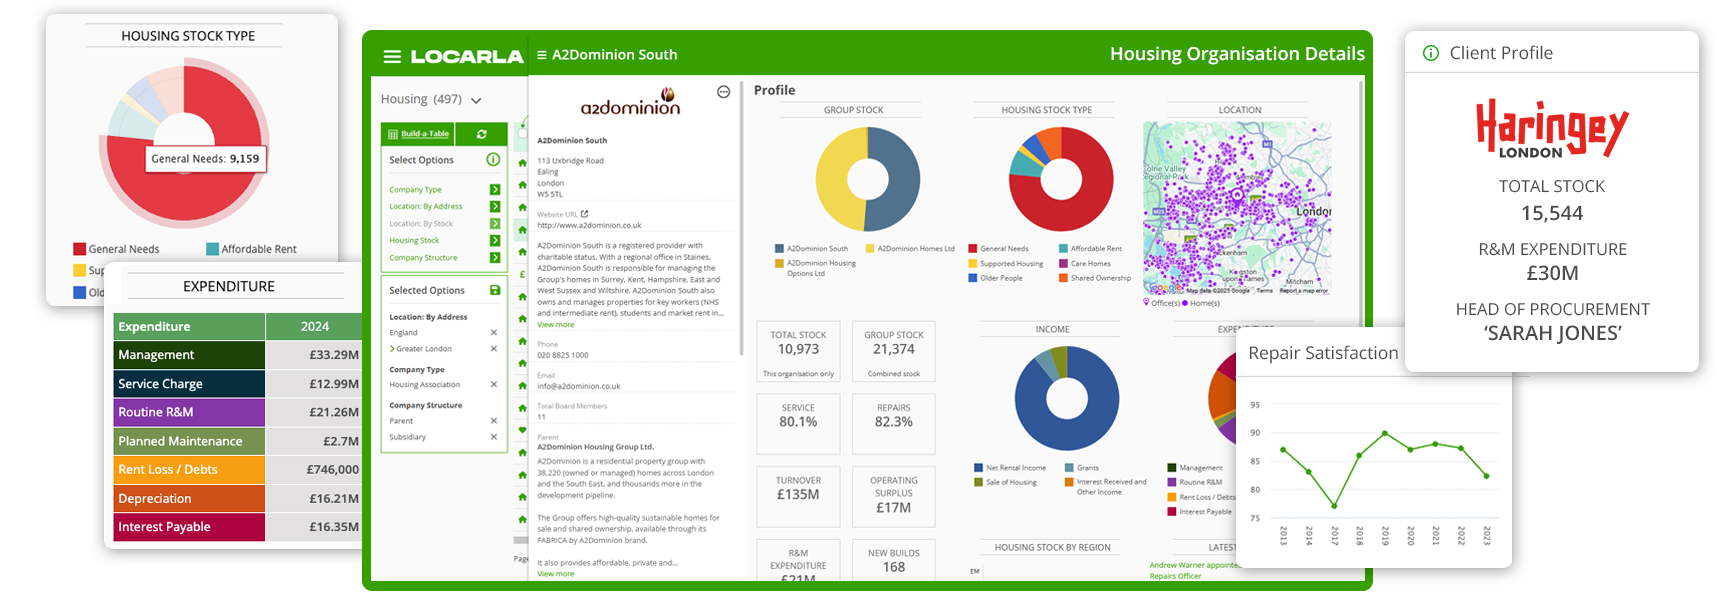Expand Greater London location tree item
The height and width of the screenshot is (603, 1721).
click(x=392, y=349)
